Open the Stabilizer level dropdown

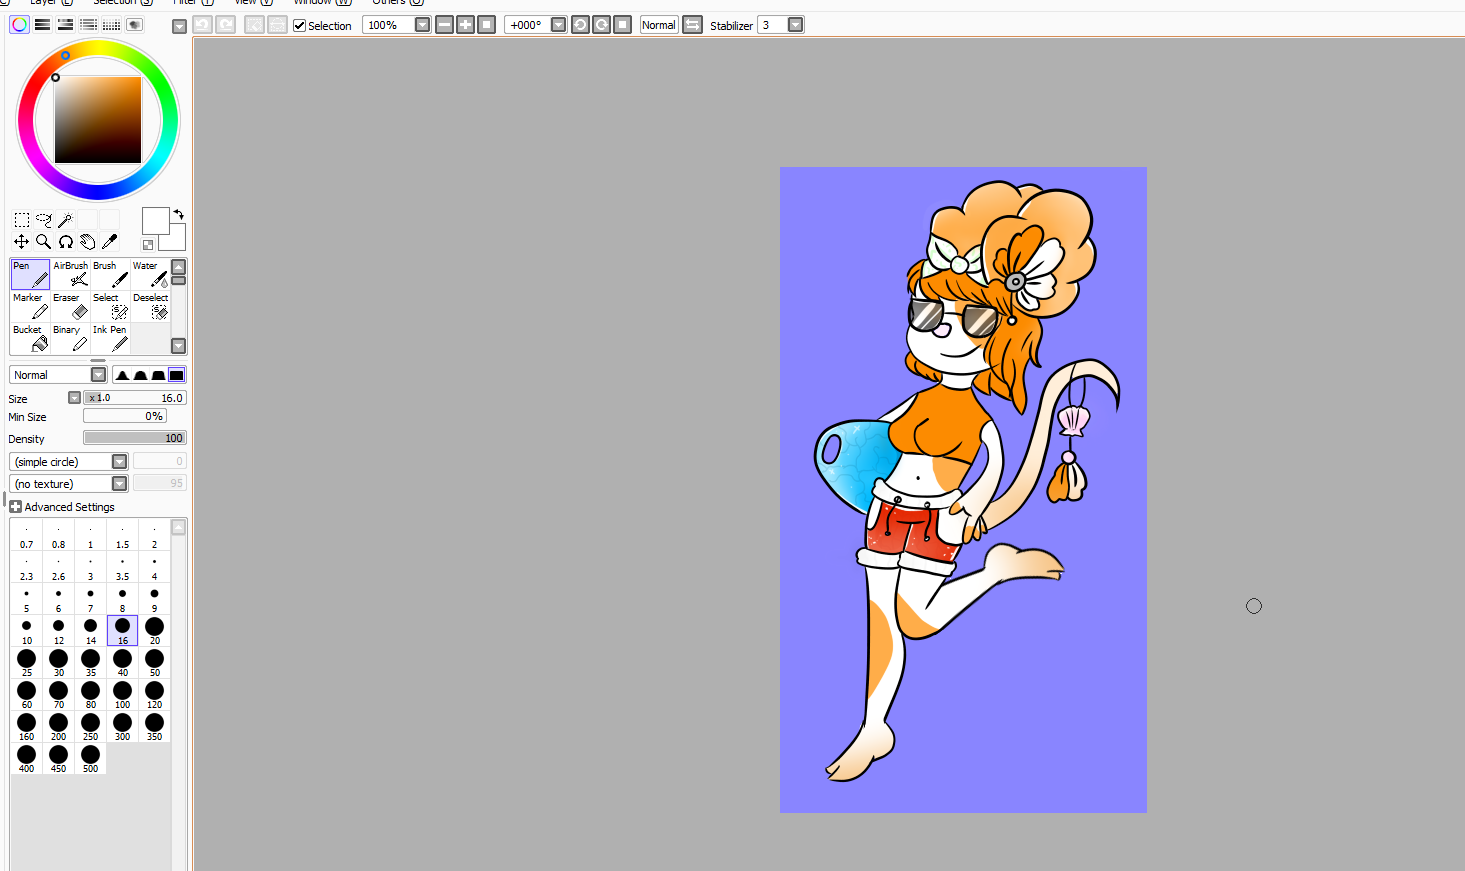coord(795,25)
